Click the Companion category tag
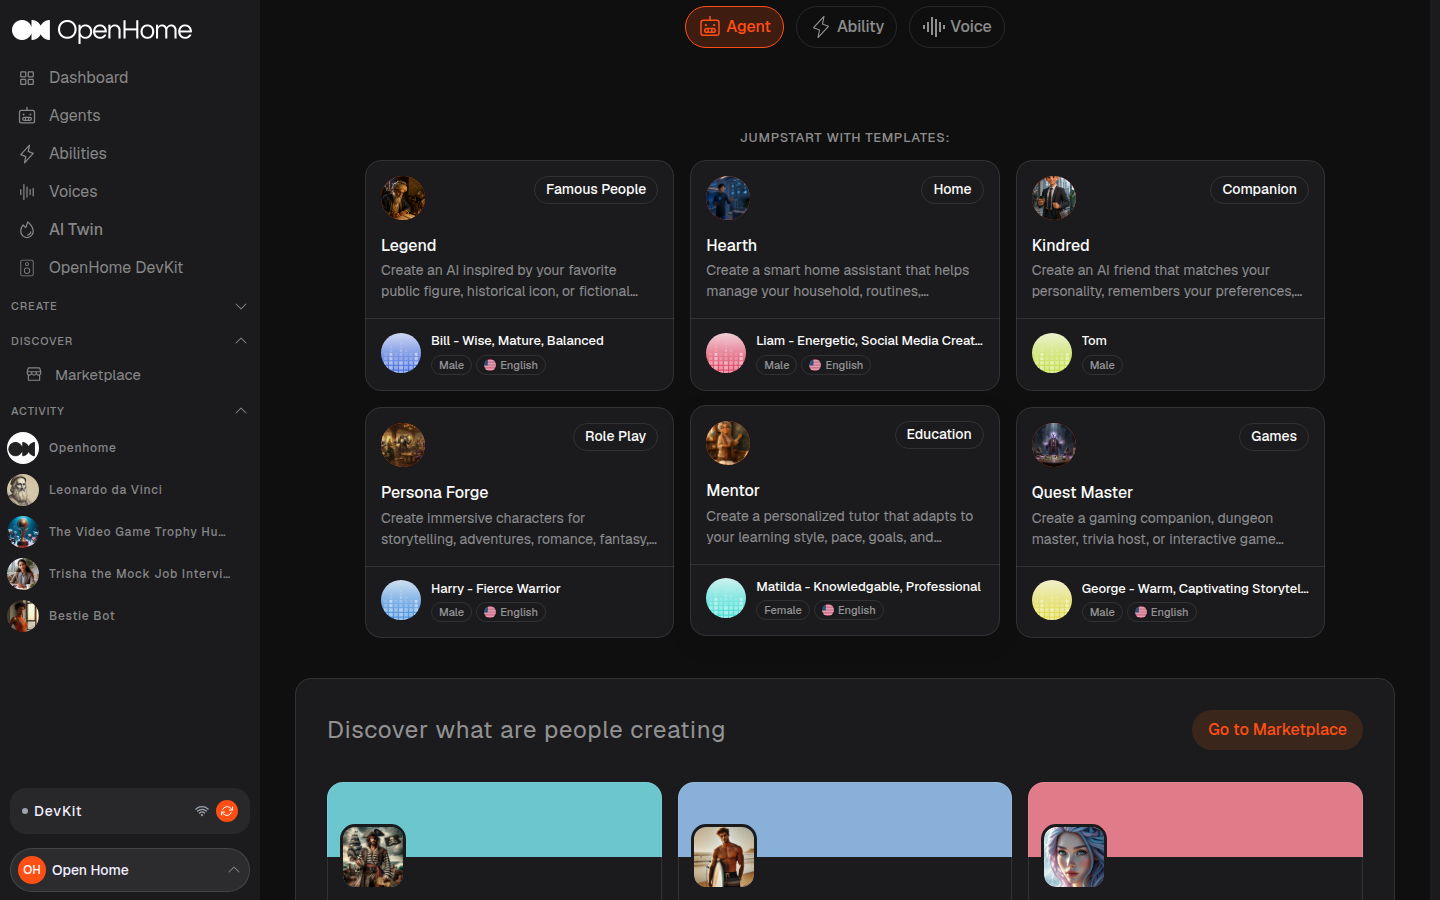The height and width of the screenshot is (900, 1440). pyautogui.click(x=1259, y=190)
